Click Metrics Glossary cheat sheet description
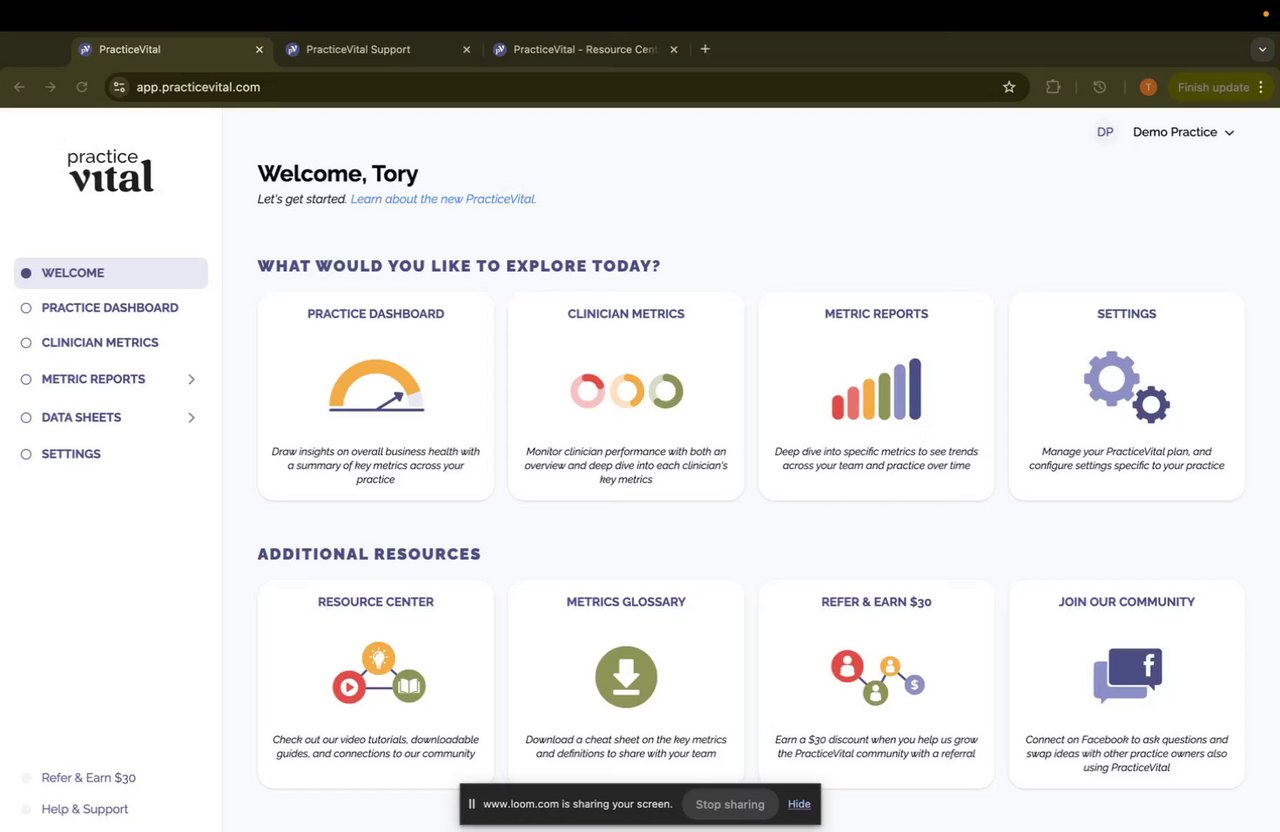This screenshot has height=832, width=1280. tap(626, 747)
